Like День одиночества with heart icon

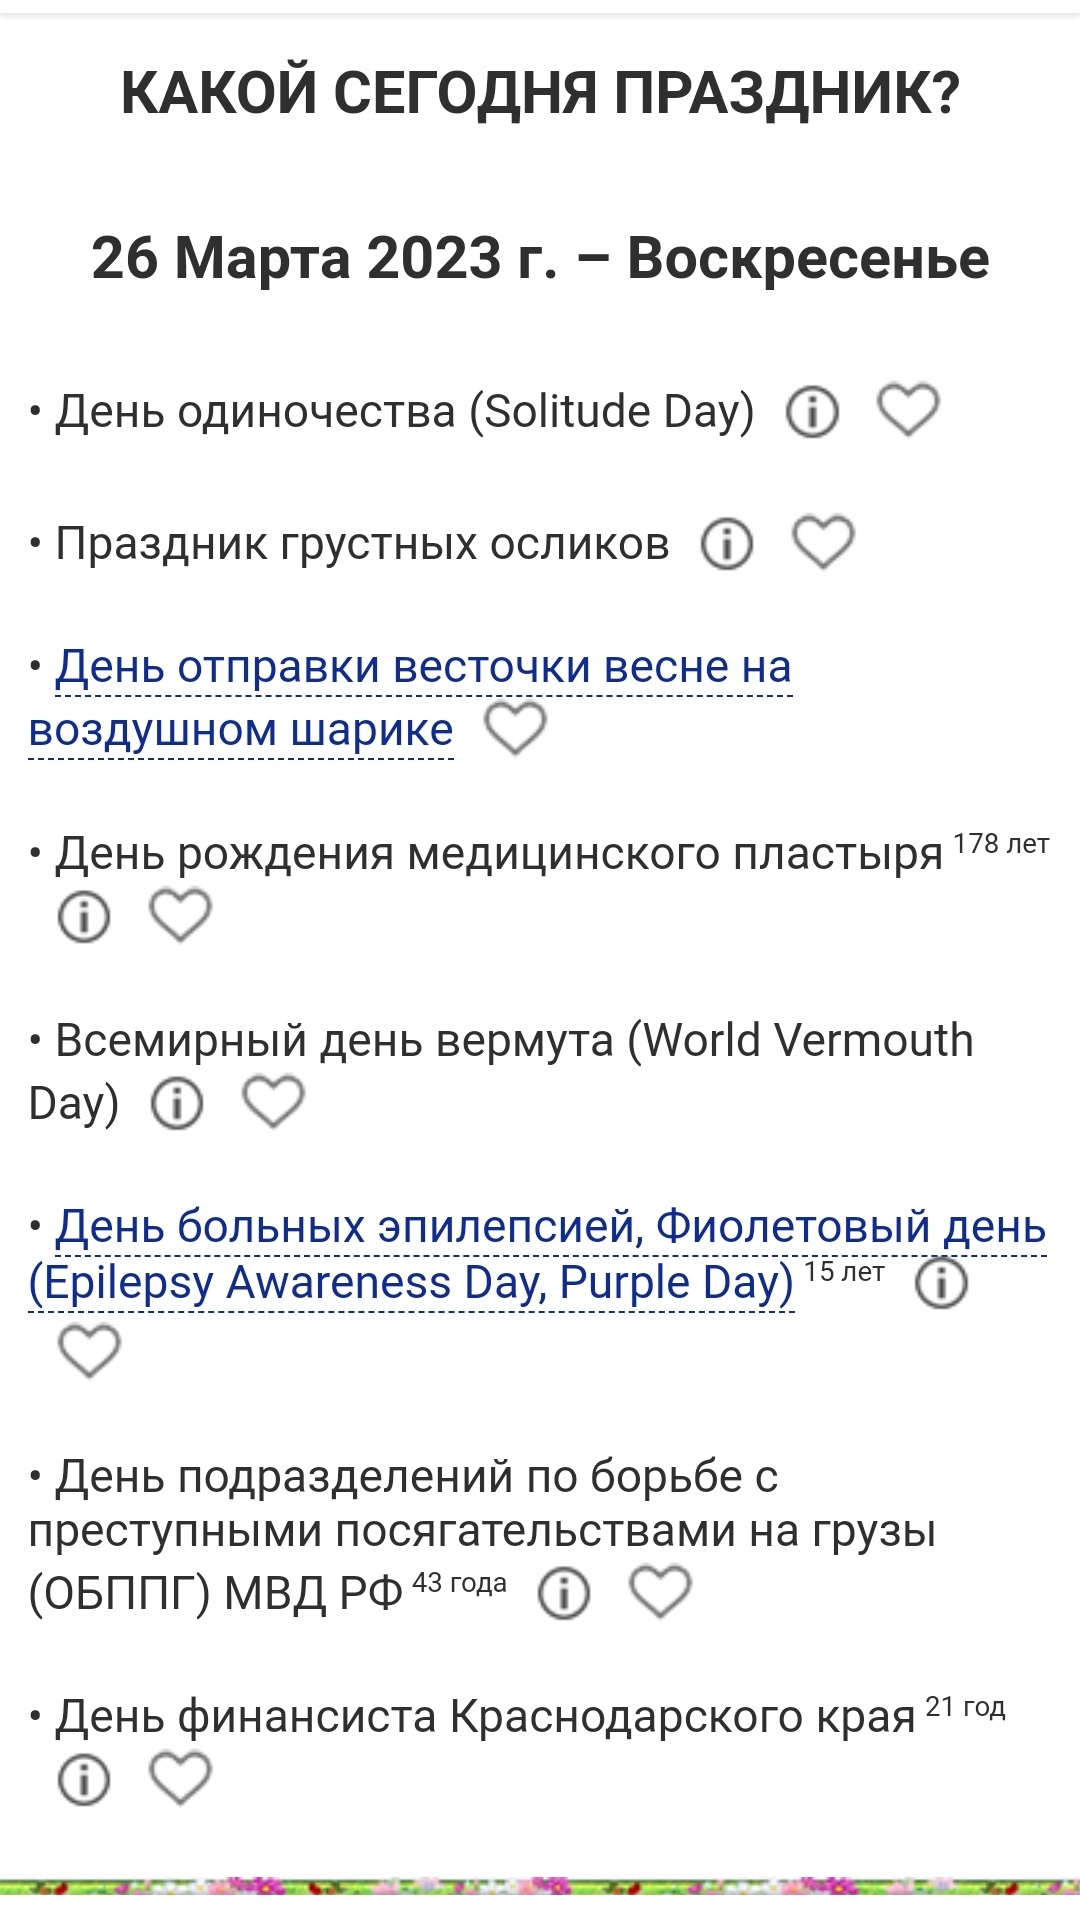(908, 410)
